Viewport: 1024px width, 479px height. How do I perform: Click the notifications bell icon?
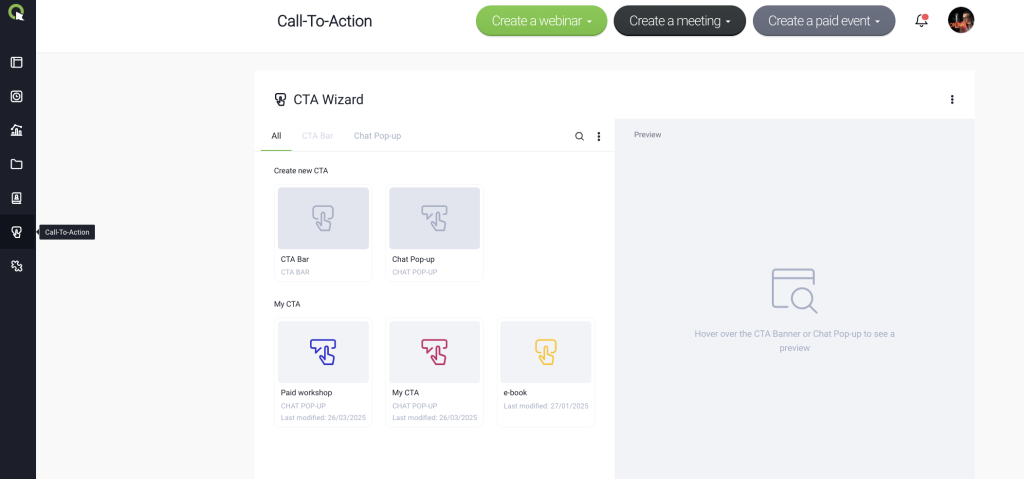pos(921,20)
